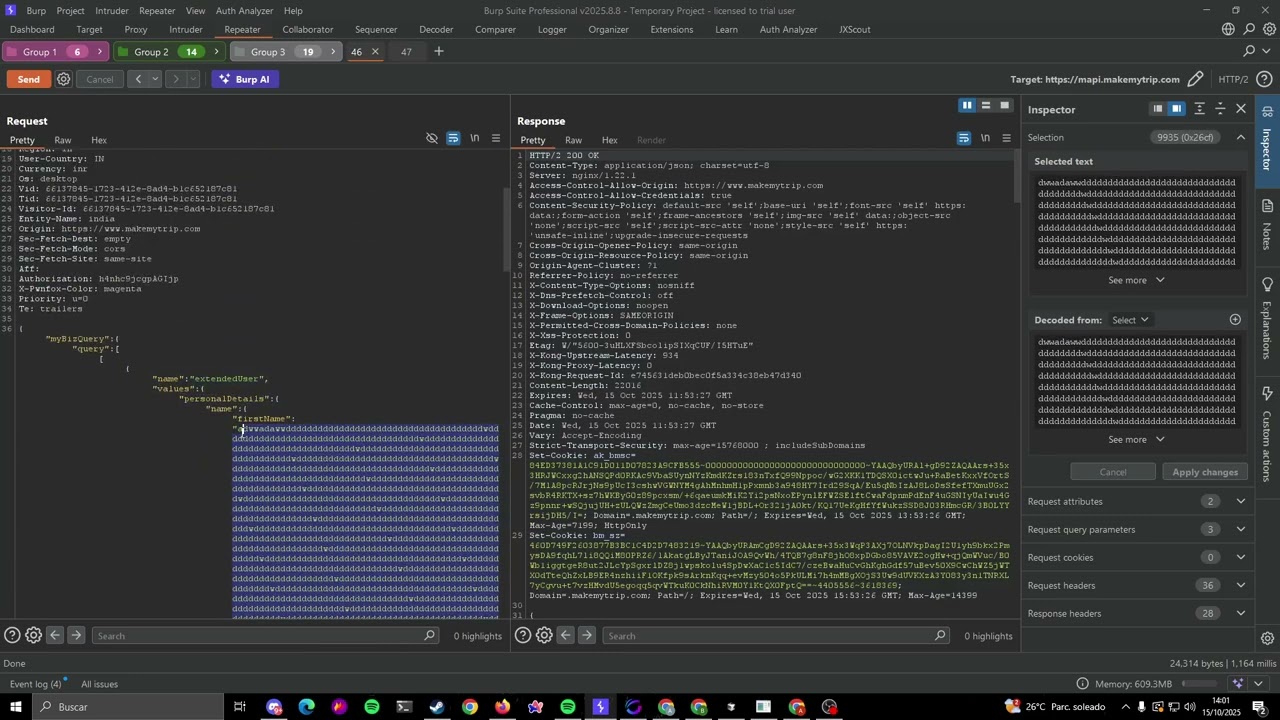
Task: Expand Selected text See more
Action: (1136, 280)
